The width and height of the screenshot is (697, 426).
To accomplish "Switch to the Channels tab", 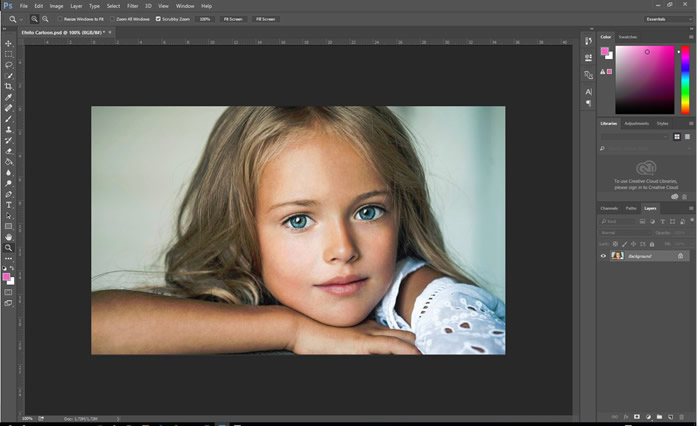I will 609,208.
